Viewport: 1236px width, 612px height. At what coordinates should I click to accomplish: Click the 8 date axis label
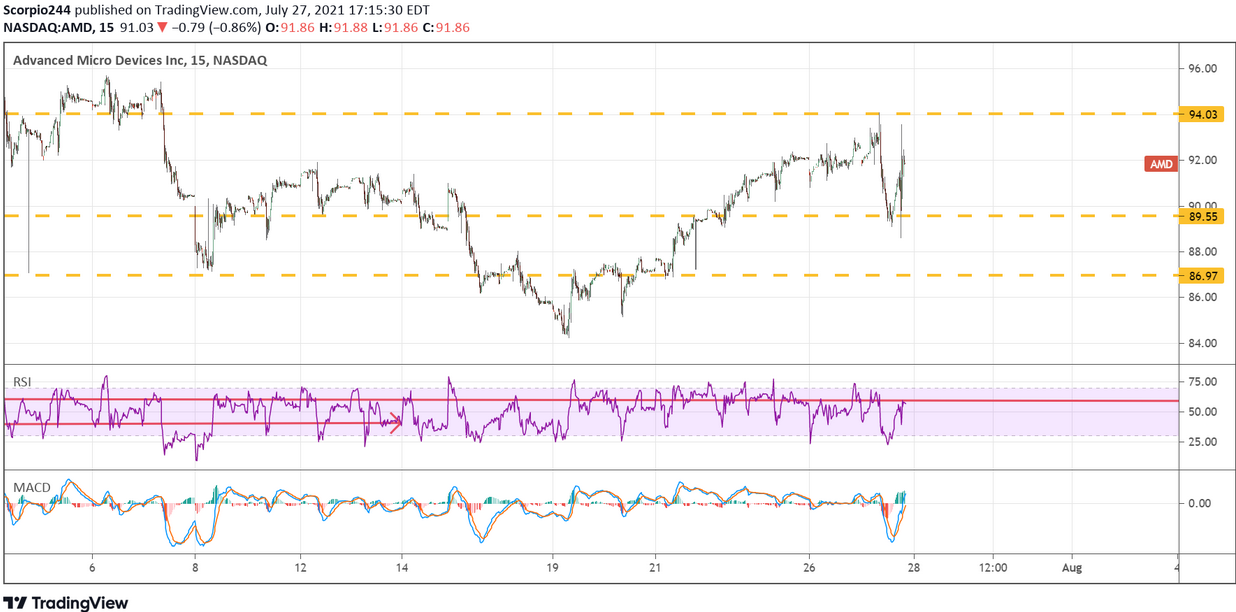(x=195, y=567)
